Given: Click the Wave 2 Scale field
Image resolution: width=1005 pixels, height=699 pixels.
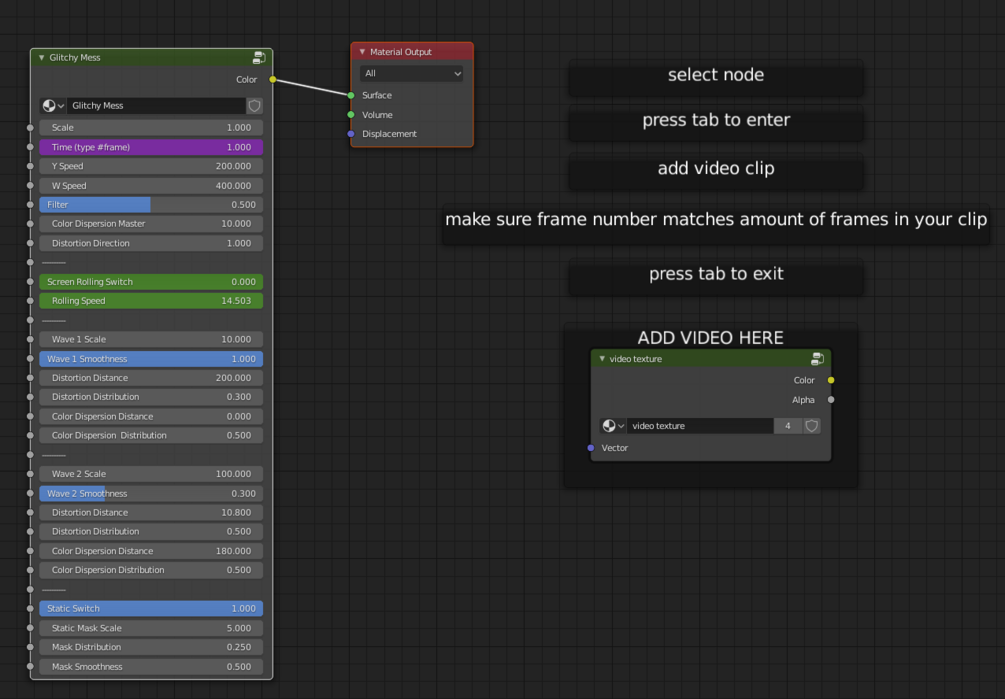Looking at the screenshot, I should tap(151, 473).
